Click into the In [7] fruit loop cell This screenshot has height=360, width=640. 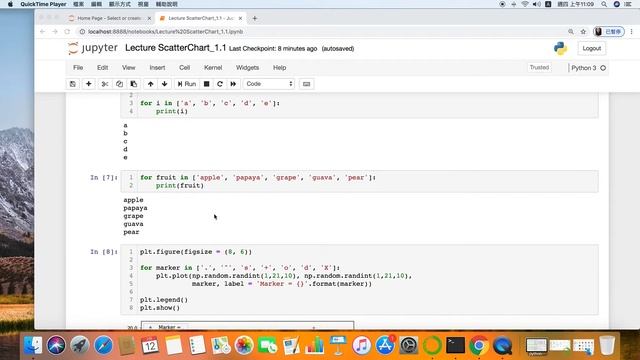tap(359, 181)
